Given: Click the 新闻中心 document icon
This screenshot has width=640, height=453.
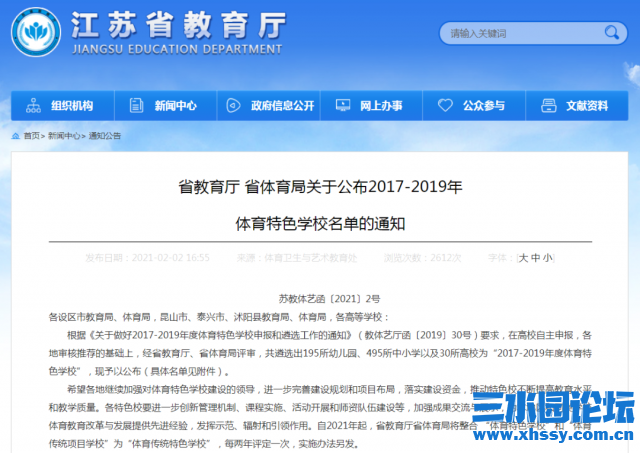Looking at the screenshot, I should 136,105.
